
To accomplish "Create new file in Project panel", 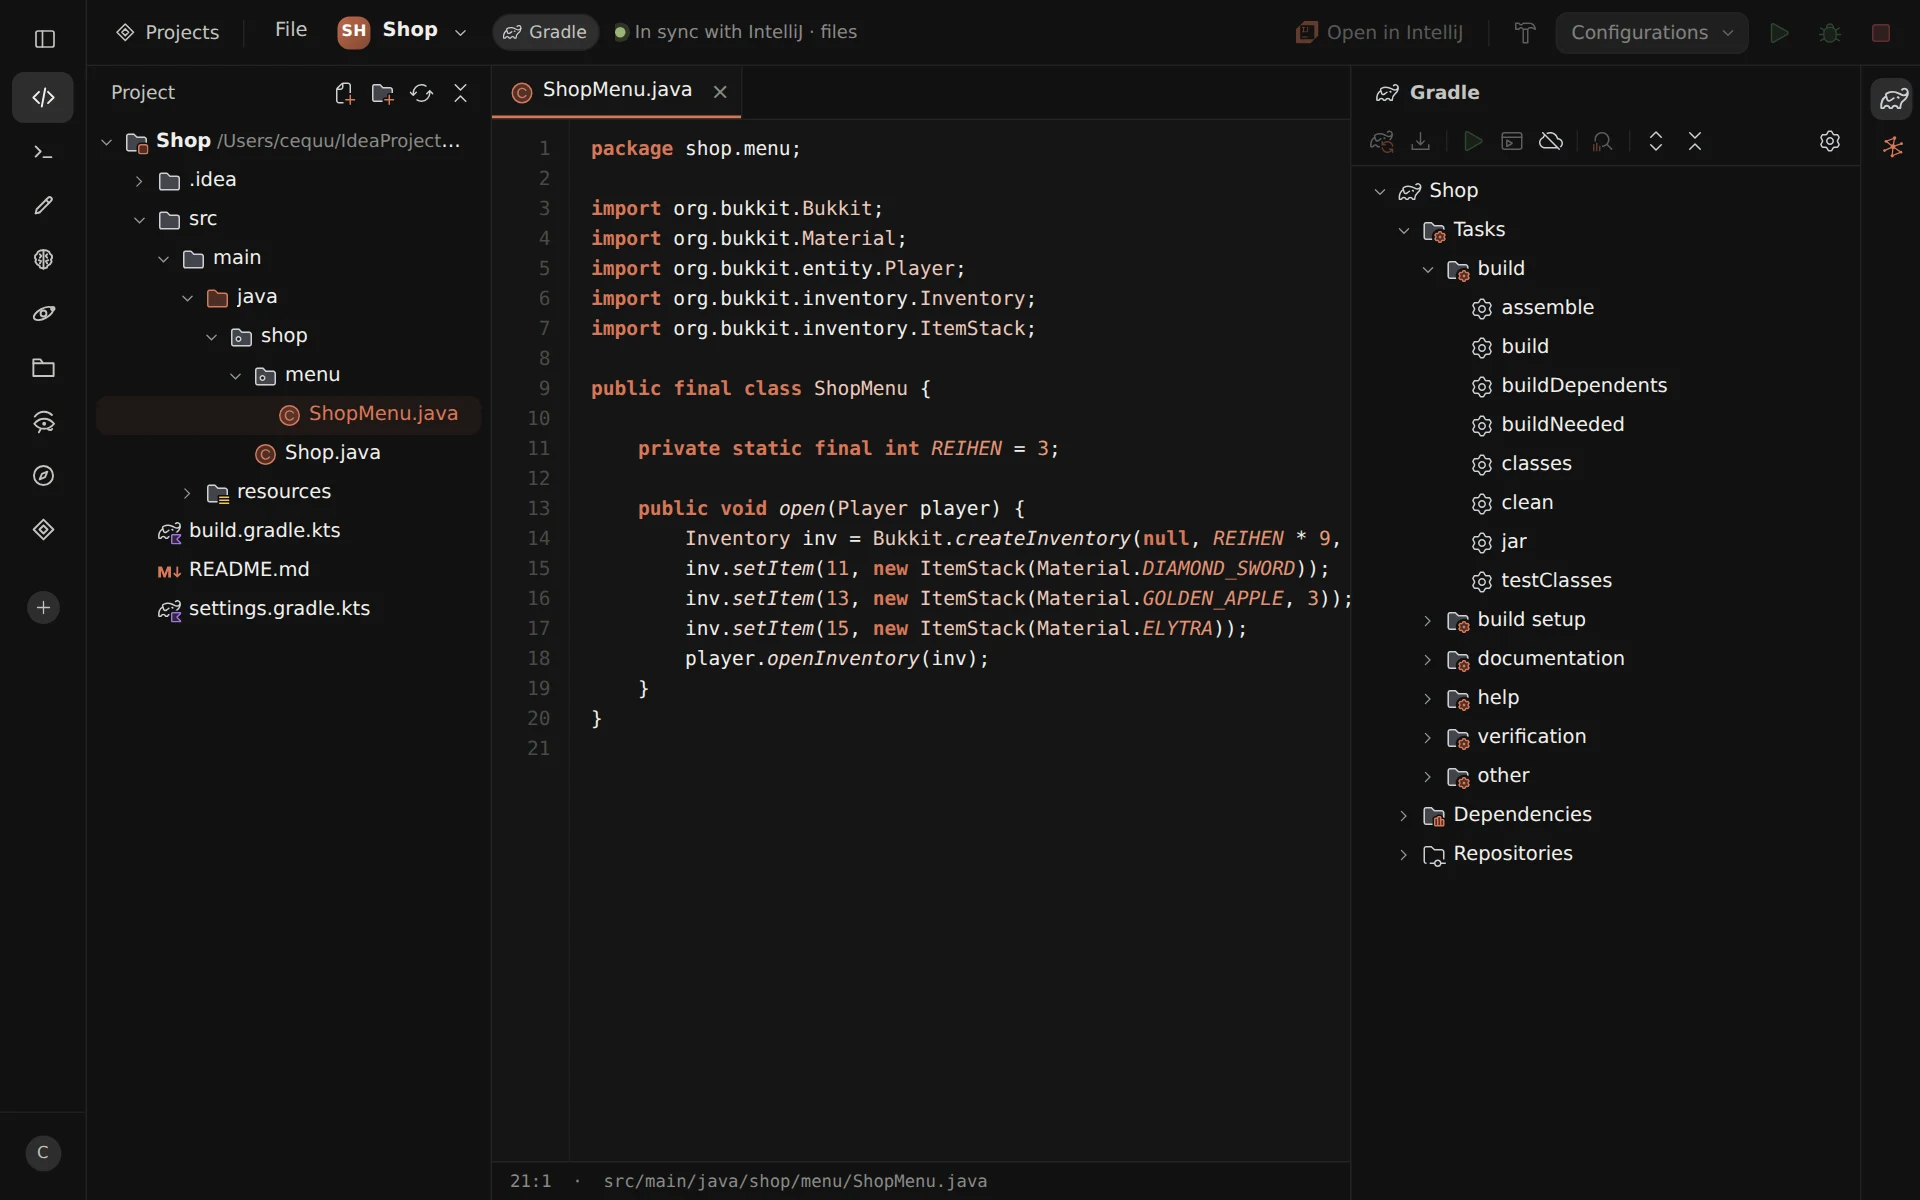I will [344, 93].
